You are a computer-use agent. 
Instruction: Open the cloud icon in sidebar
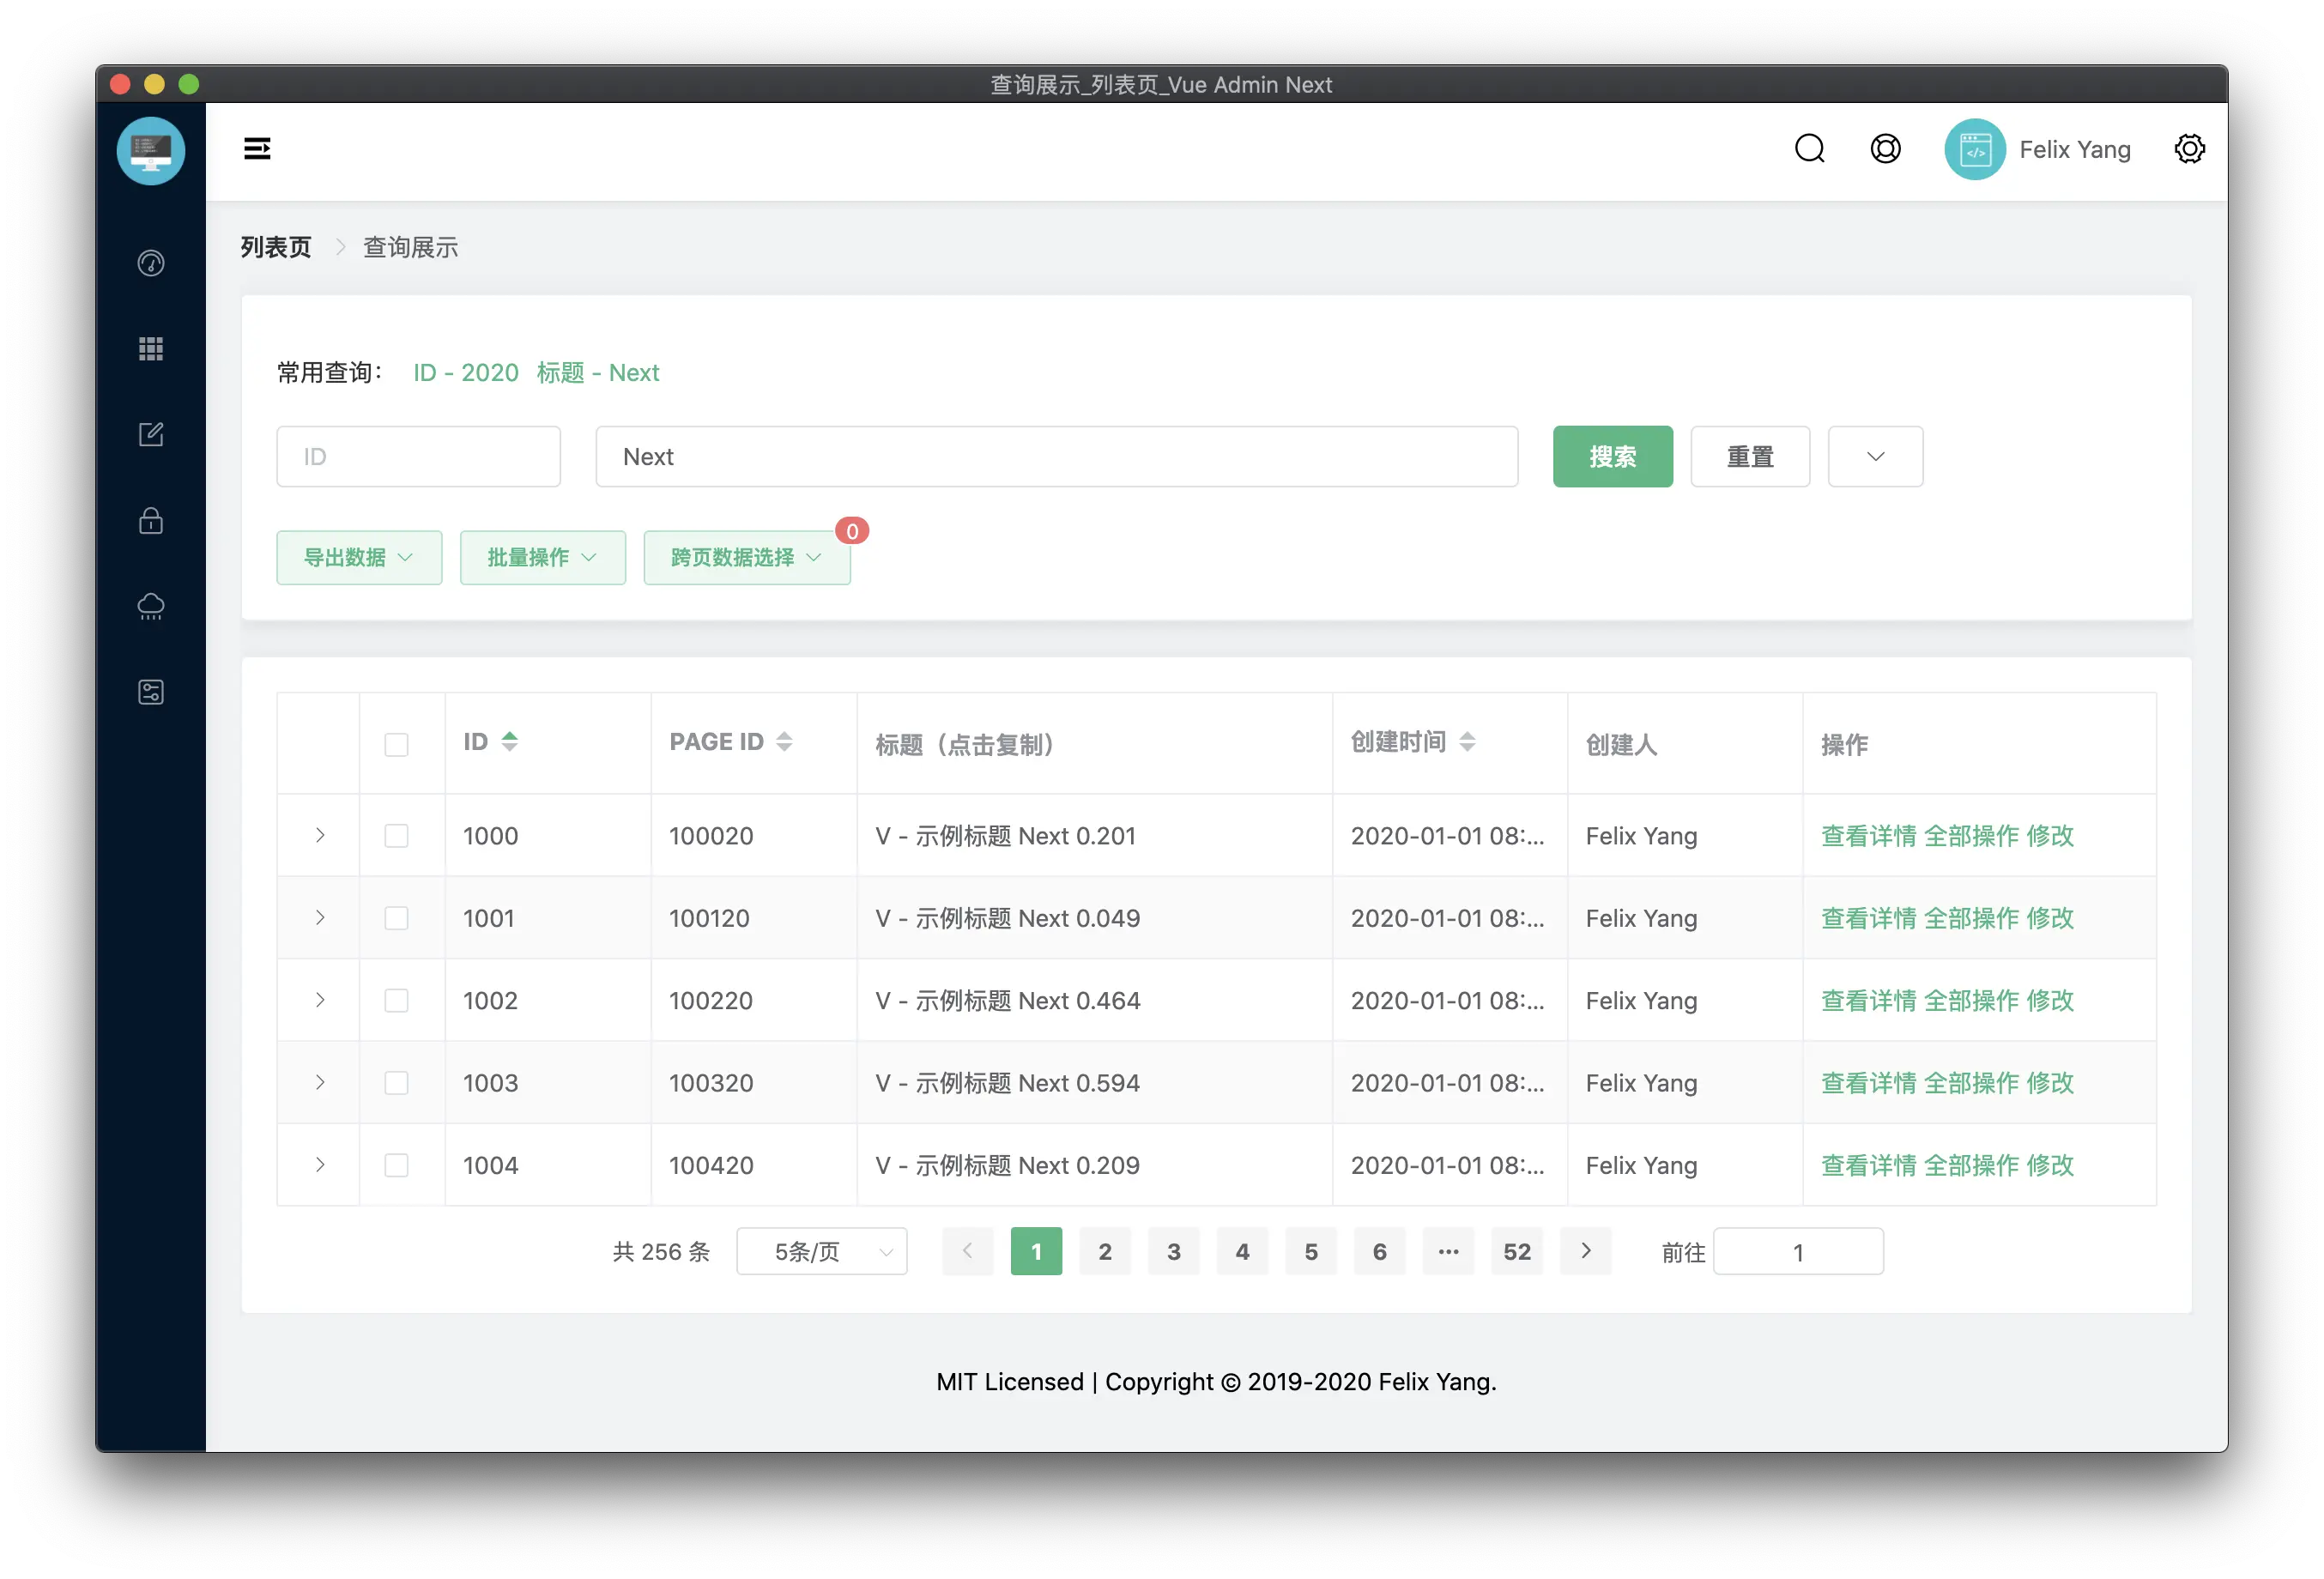(151, 606)
